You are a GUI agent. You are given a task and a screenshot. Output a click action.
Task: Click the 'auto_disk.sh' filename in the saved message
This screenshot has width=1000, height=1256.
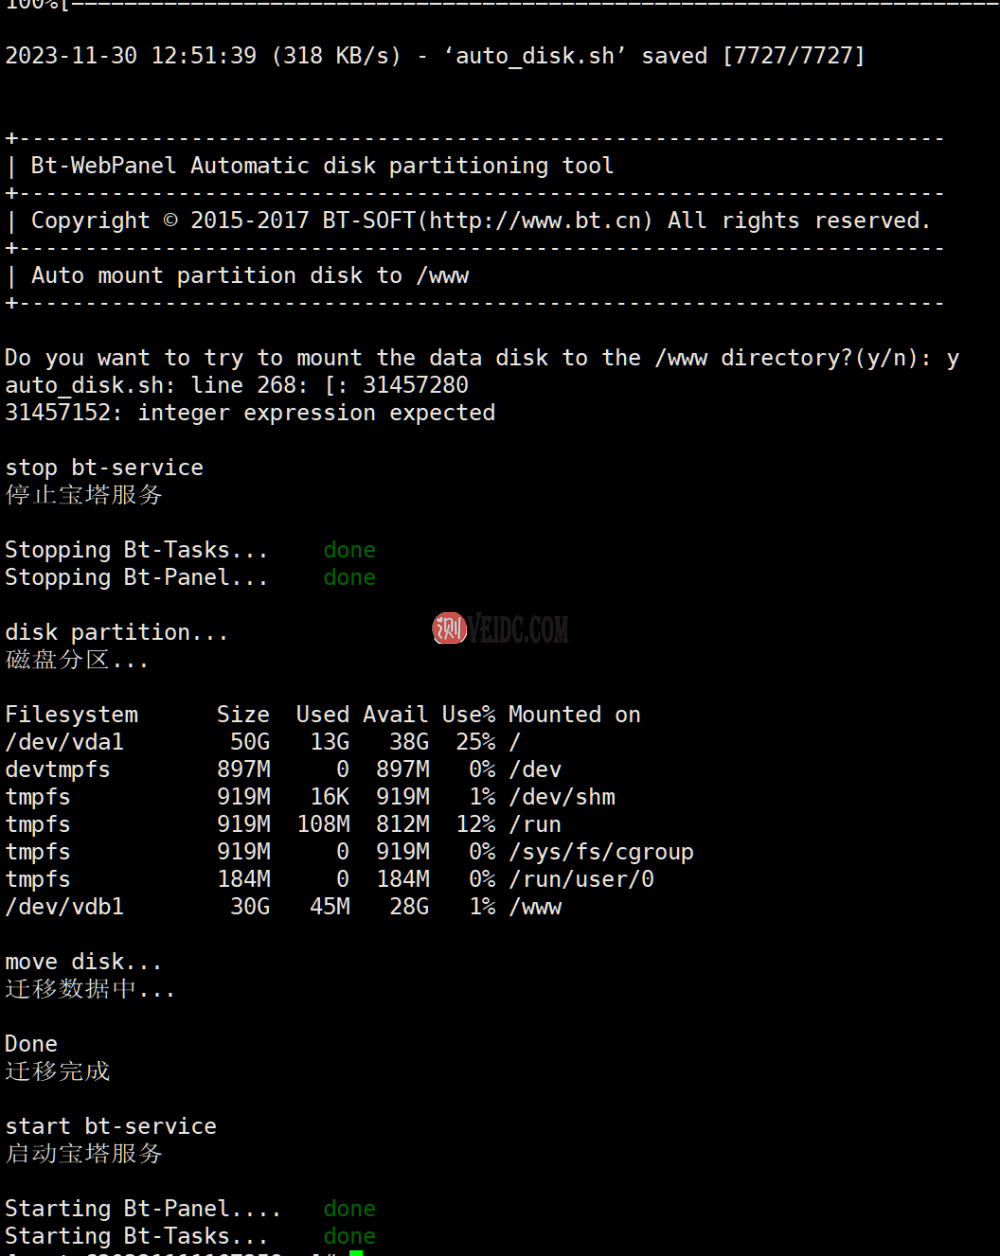tap(535, 55)
